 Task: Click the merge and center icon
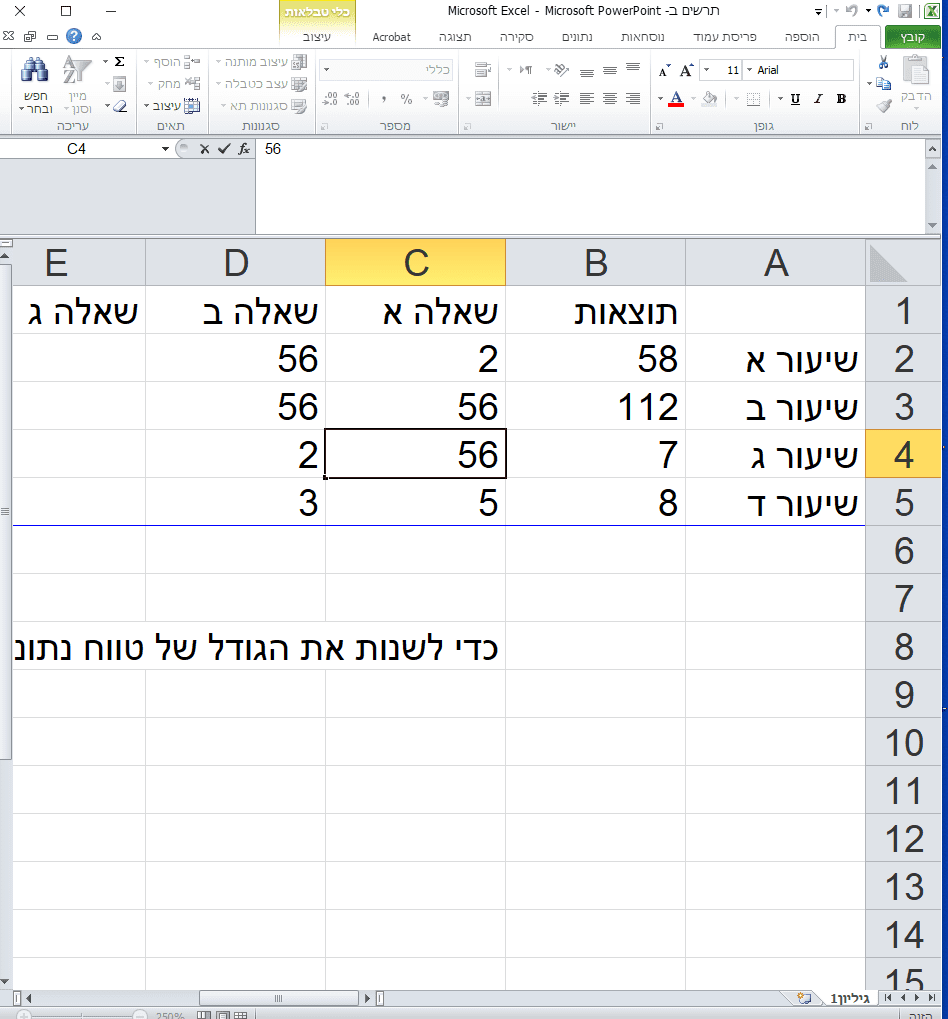(483, 99)
